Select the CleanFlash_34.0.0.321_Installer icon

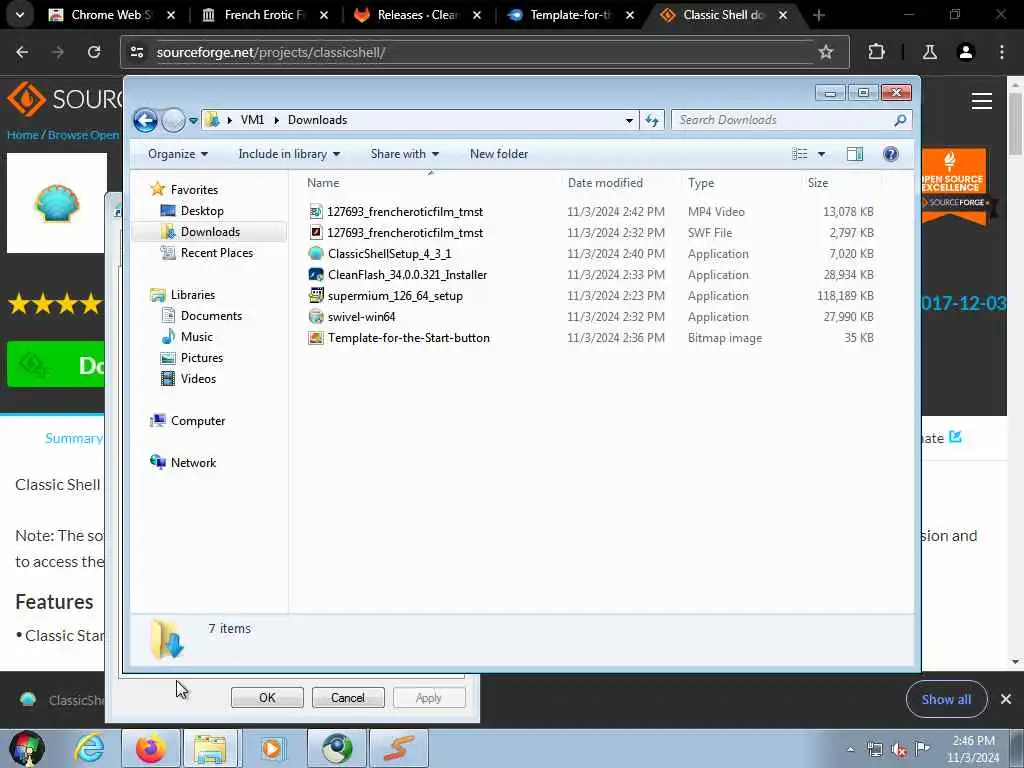pos(316,274)
